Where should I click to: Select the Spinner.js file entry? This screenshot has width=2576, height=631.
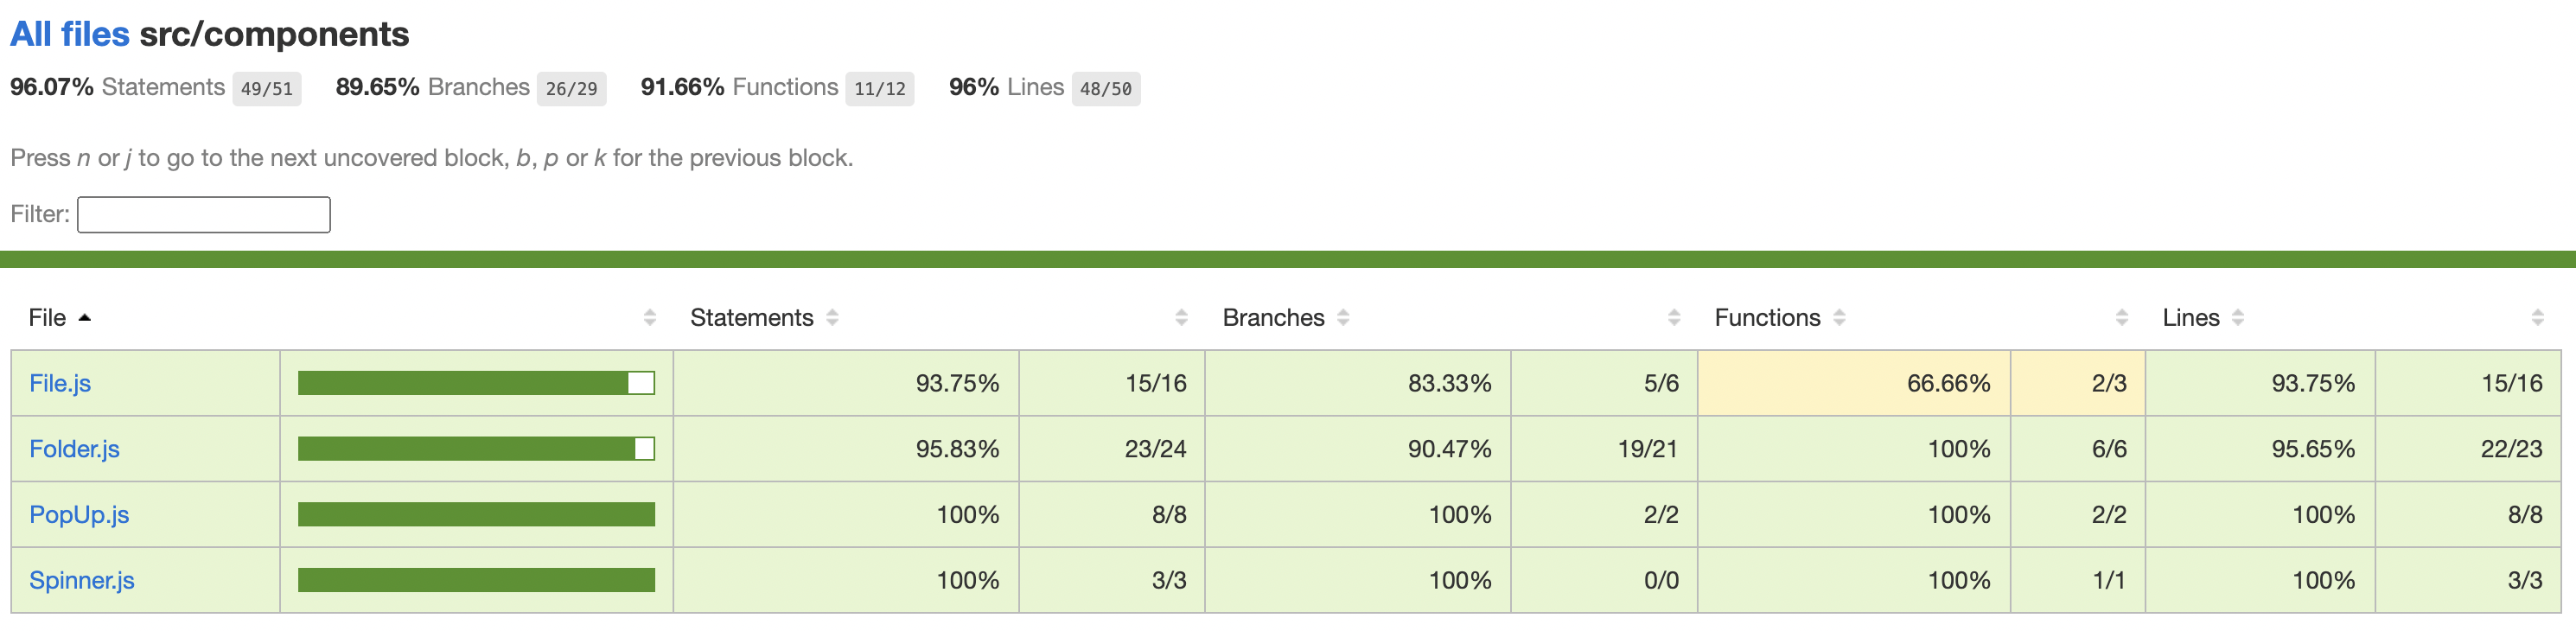coord(81,579)
